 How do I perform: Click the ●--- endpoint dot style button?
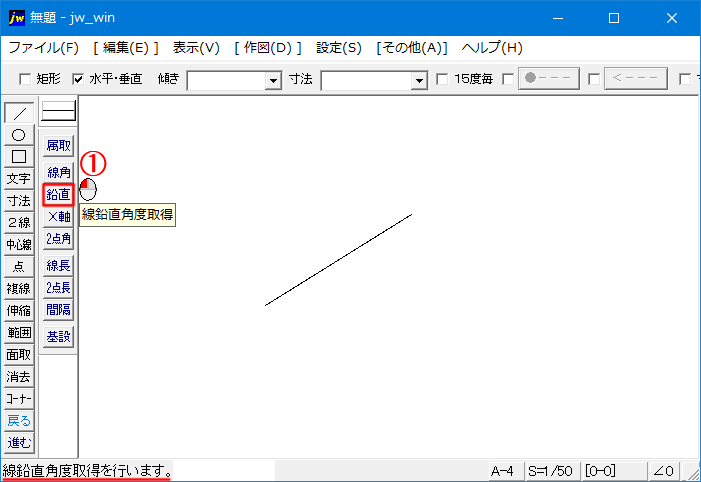click(x=549, y=78)
